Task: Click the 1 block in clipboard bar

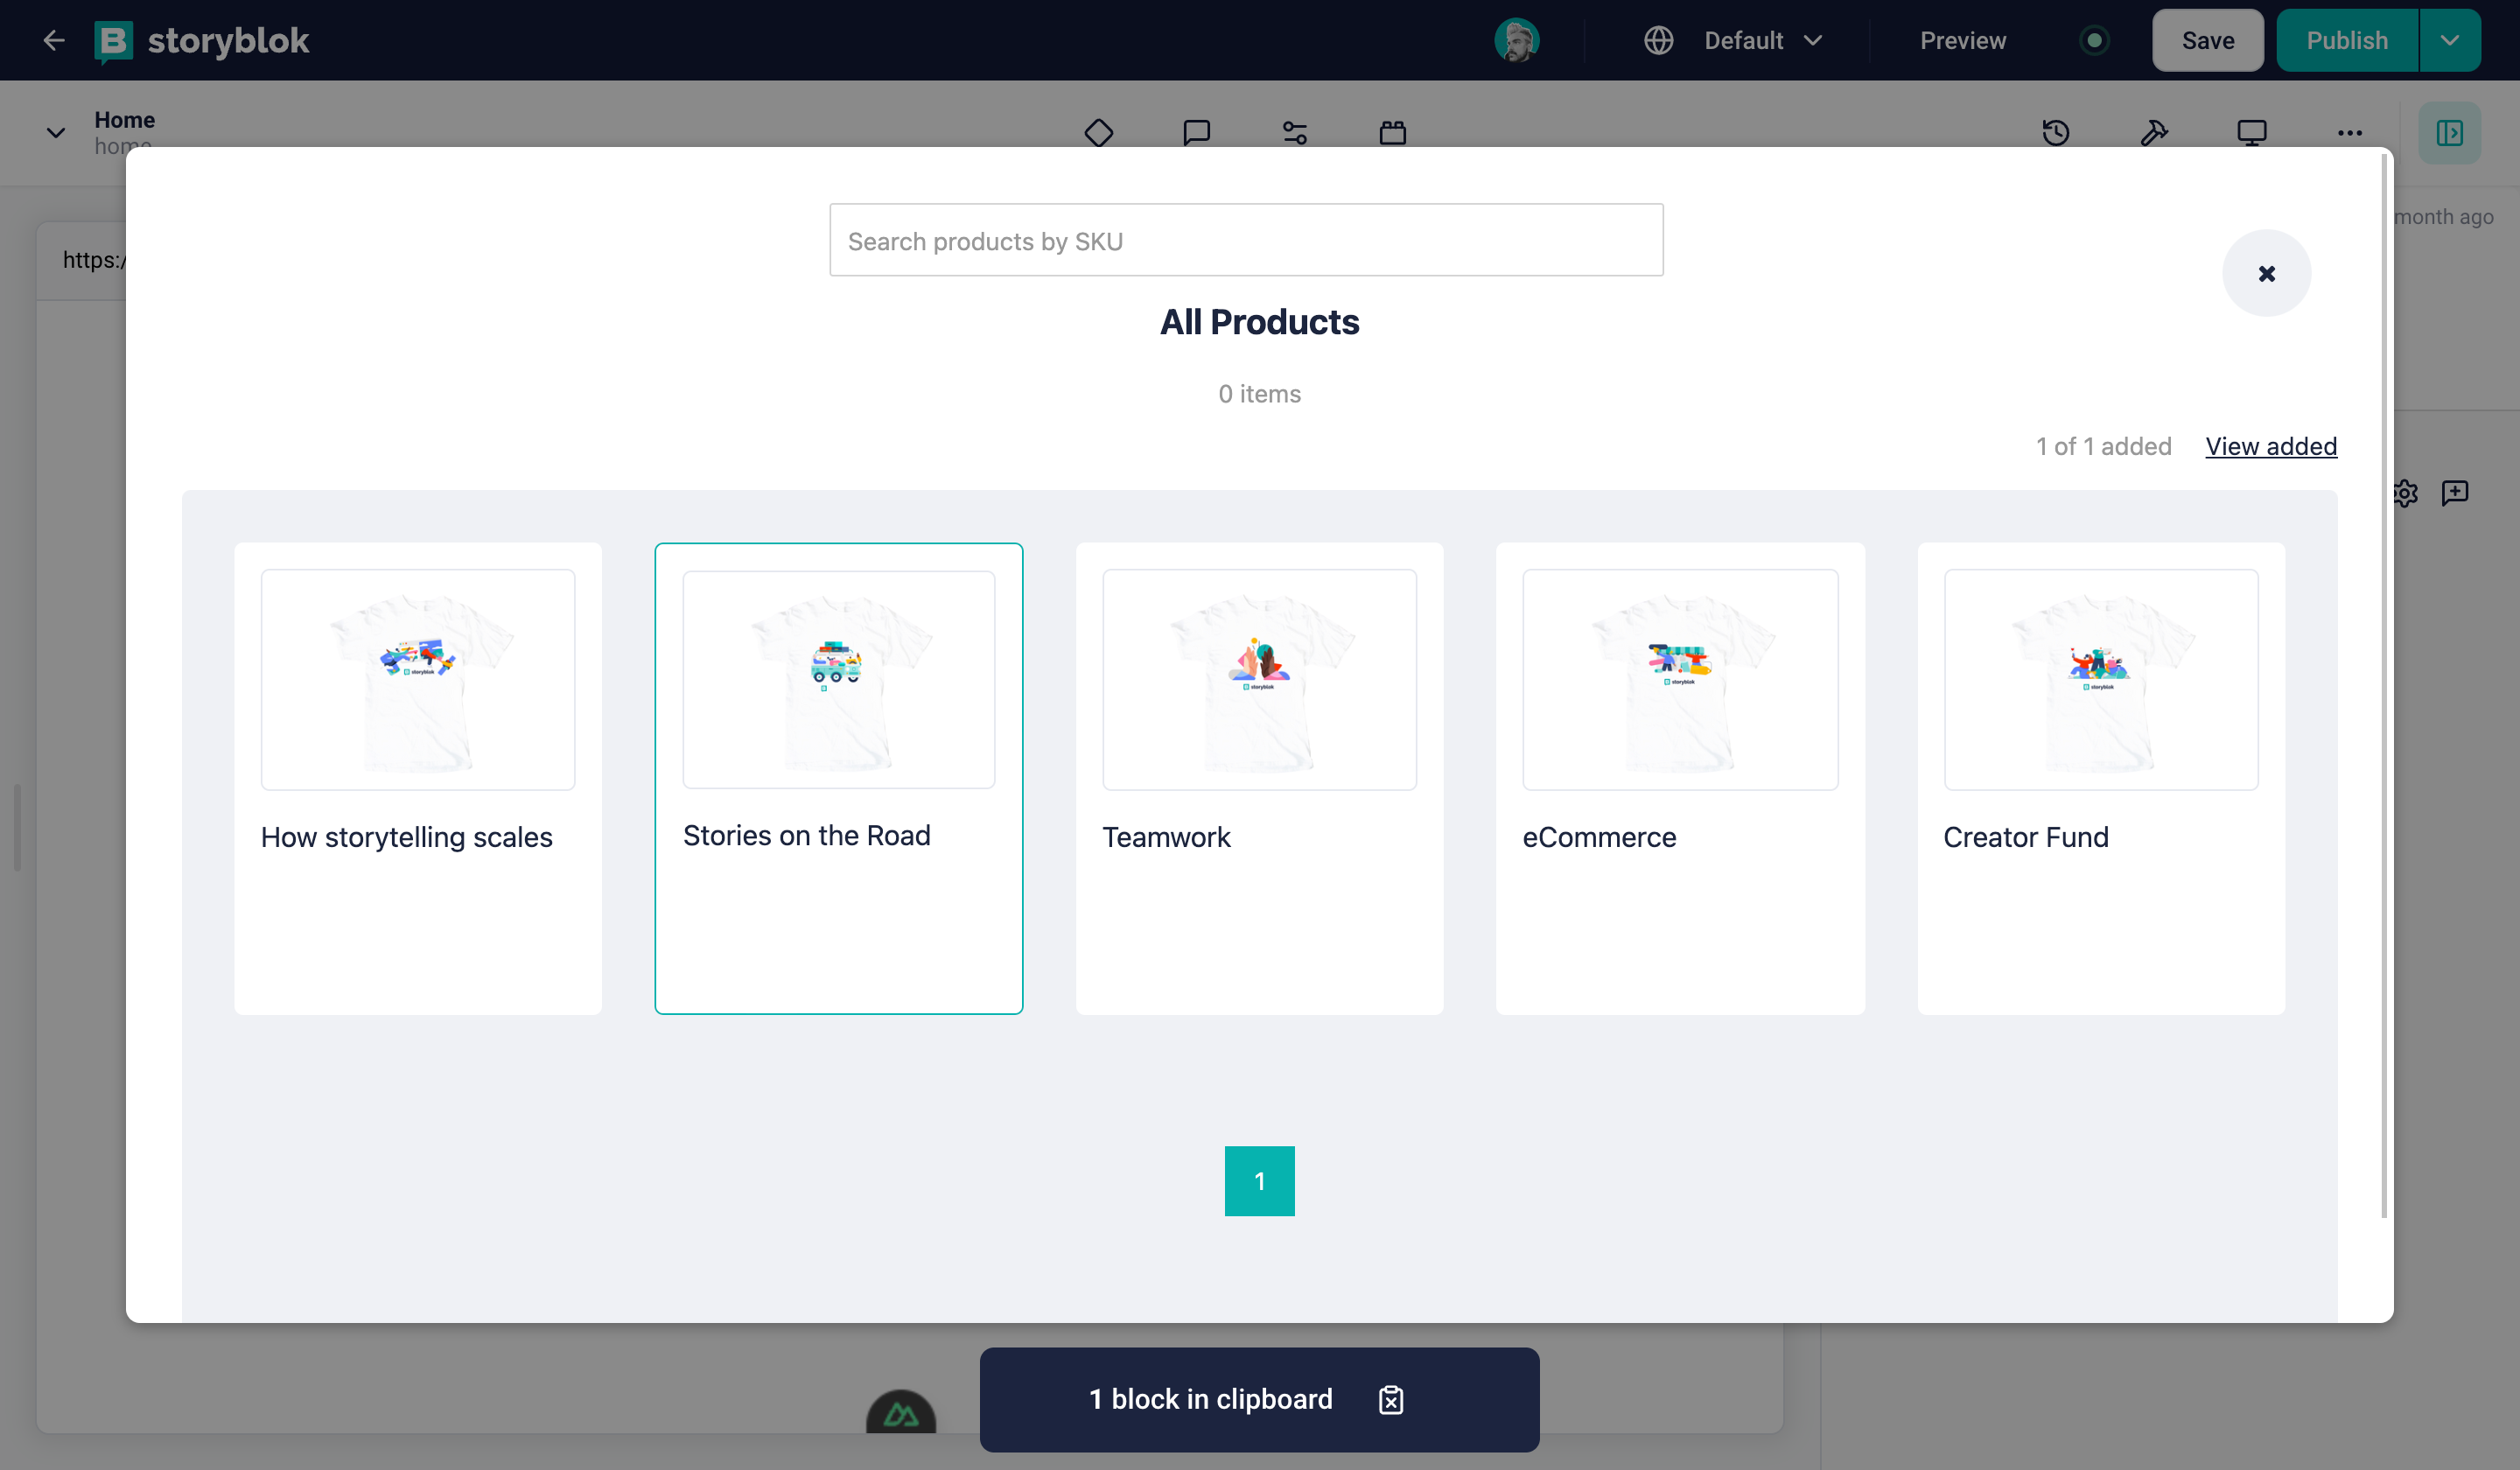Action: pos(1259,1399)
